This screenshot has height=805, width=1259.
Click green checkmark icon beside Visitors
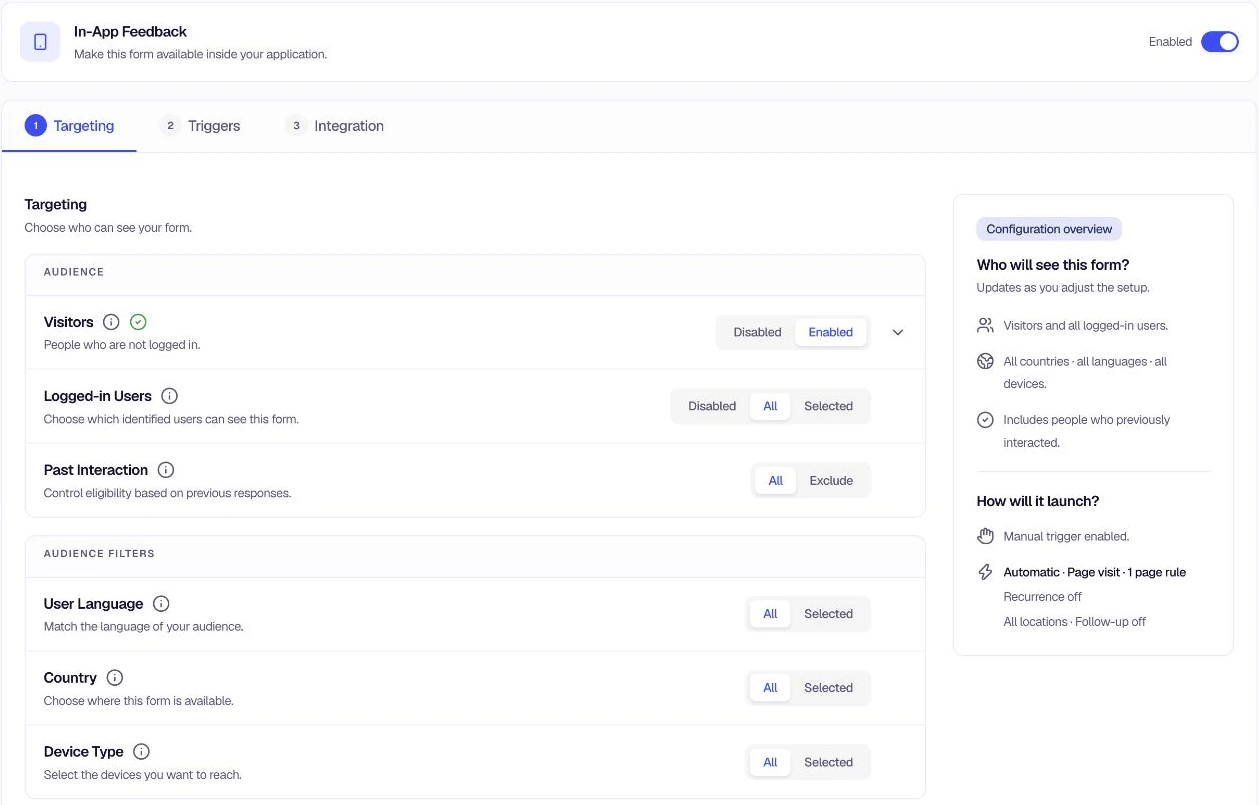(139, 322)
